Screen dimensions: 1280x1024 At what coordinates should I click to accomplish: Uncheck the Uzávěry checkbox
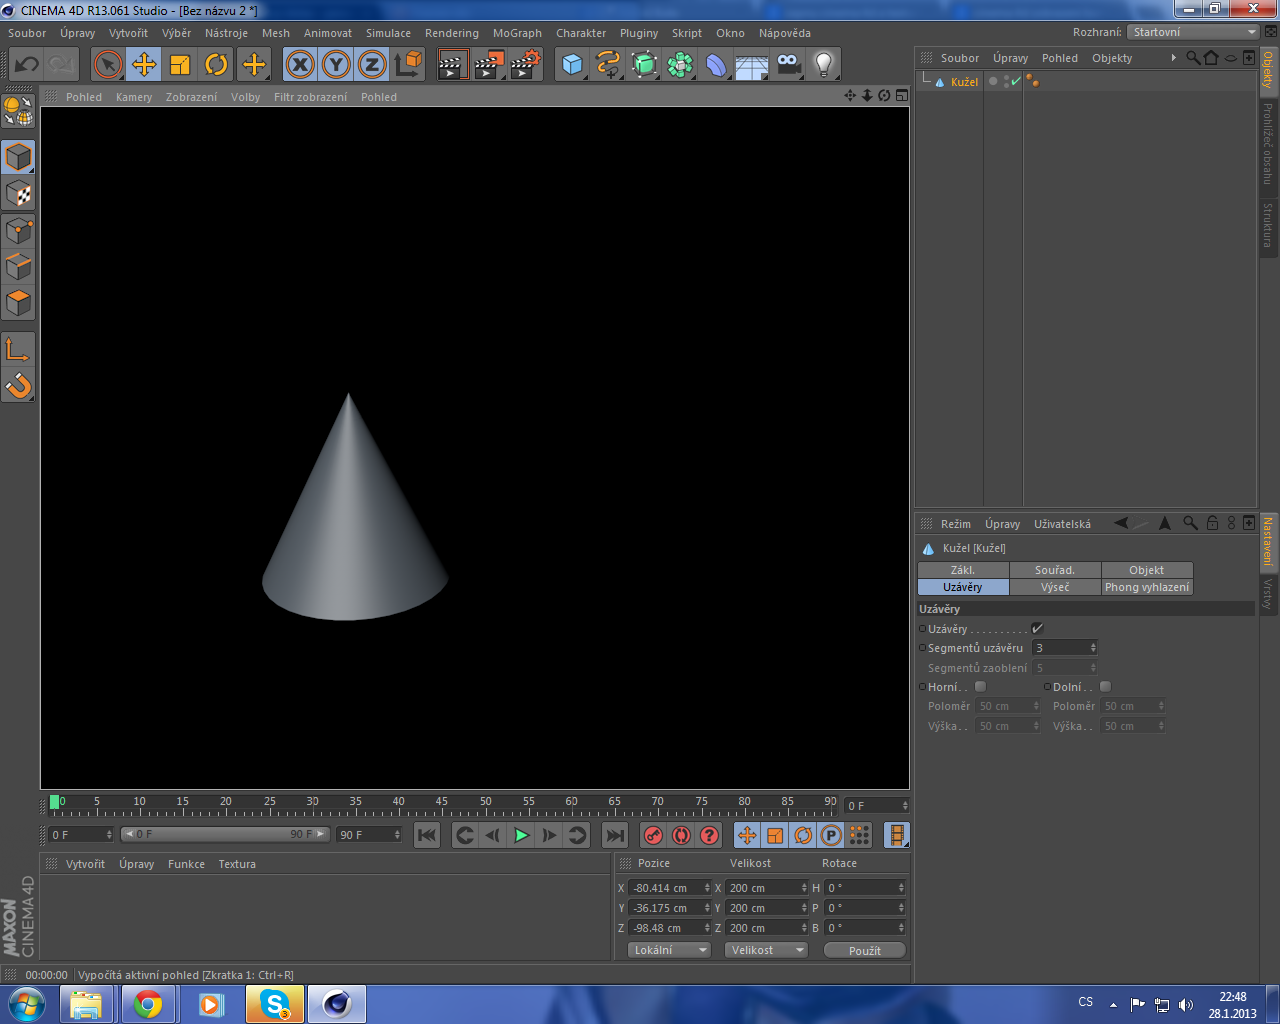(x=1037, y=628)
